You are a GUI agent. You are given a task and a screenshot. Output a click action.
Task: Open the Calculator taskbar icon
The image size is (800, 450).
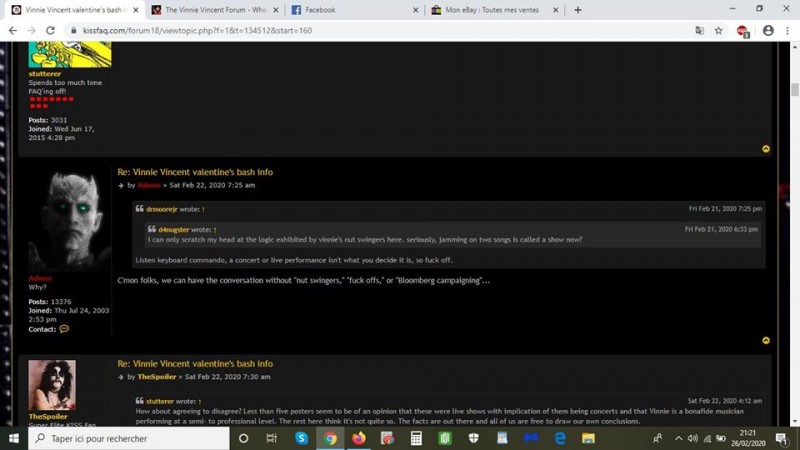(416, 438)
